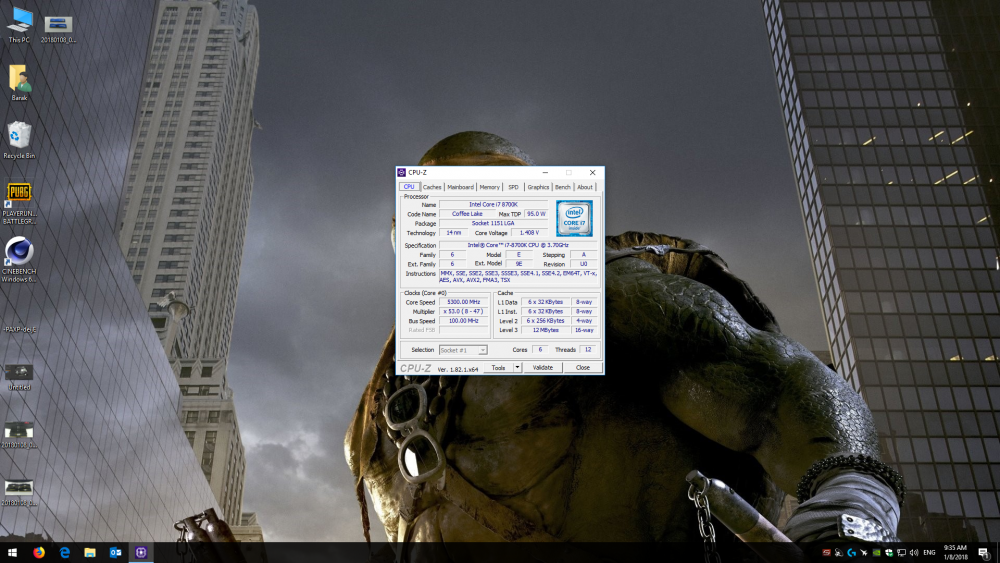Switch to the CPU tab
Image resolution: width=1000 pixels, height=563 pixels.
pos(409,187)
